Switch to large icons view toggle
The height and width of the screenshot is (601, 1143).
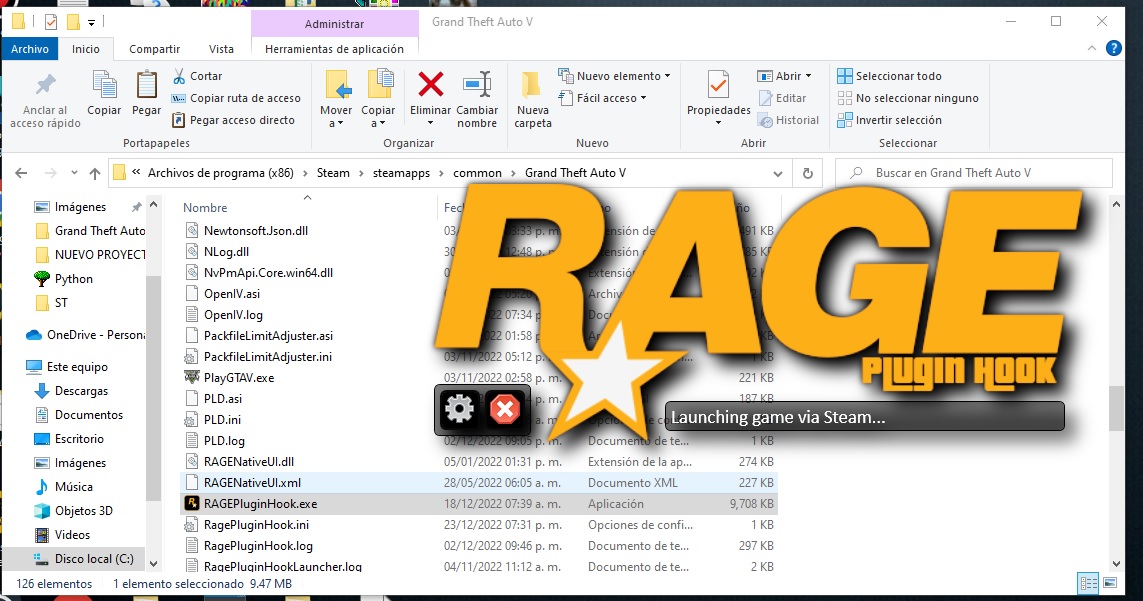coord(1108,583)
